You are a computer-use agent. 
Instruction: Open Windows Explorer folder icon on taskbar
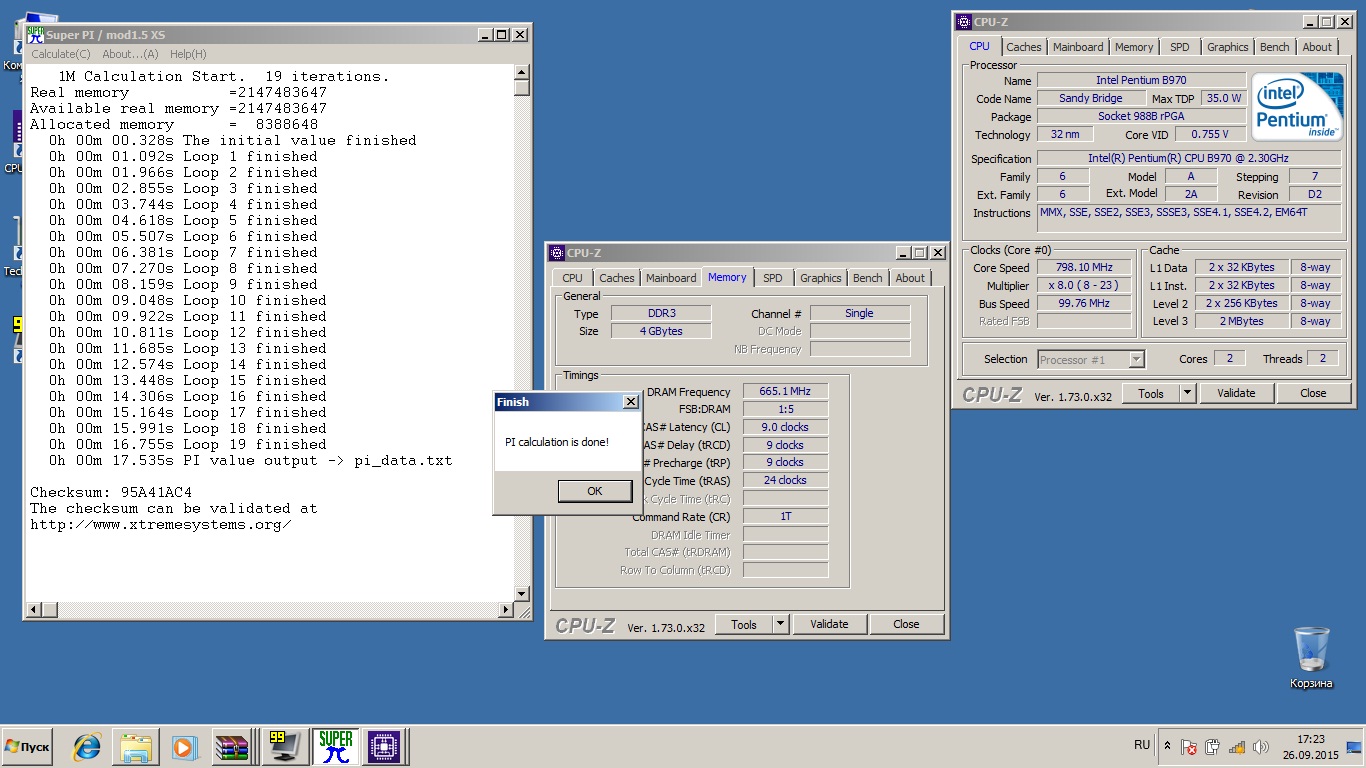pos(136,747)
